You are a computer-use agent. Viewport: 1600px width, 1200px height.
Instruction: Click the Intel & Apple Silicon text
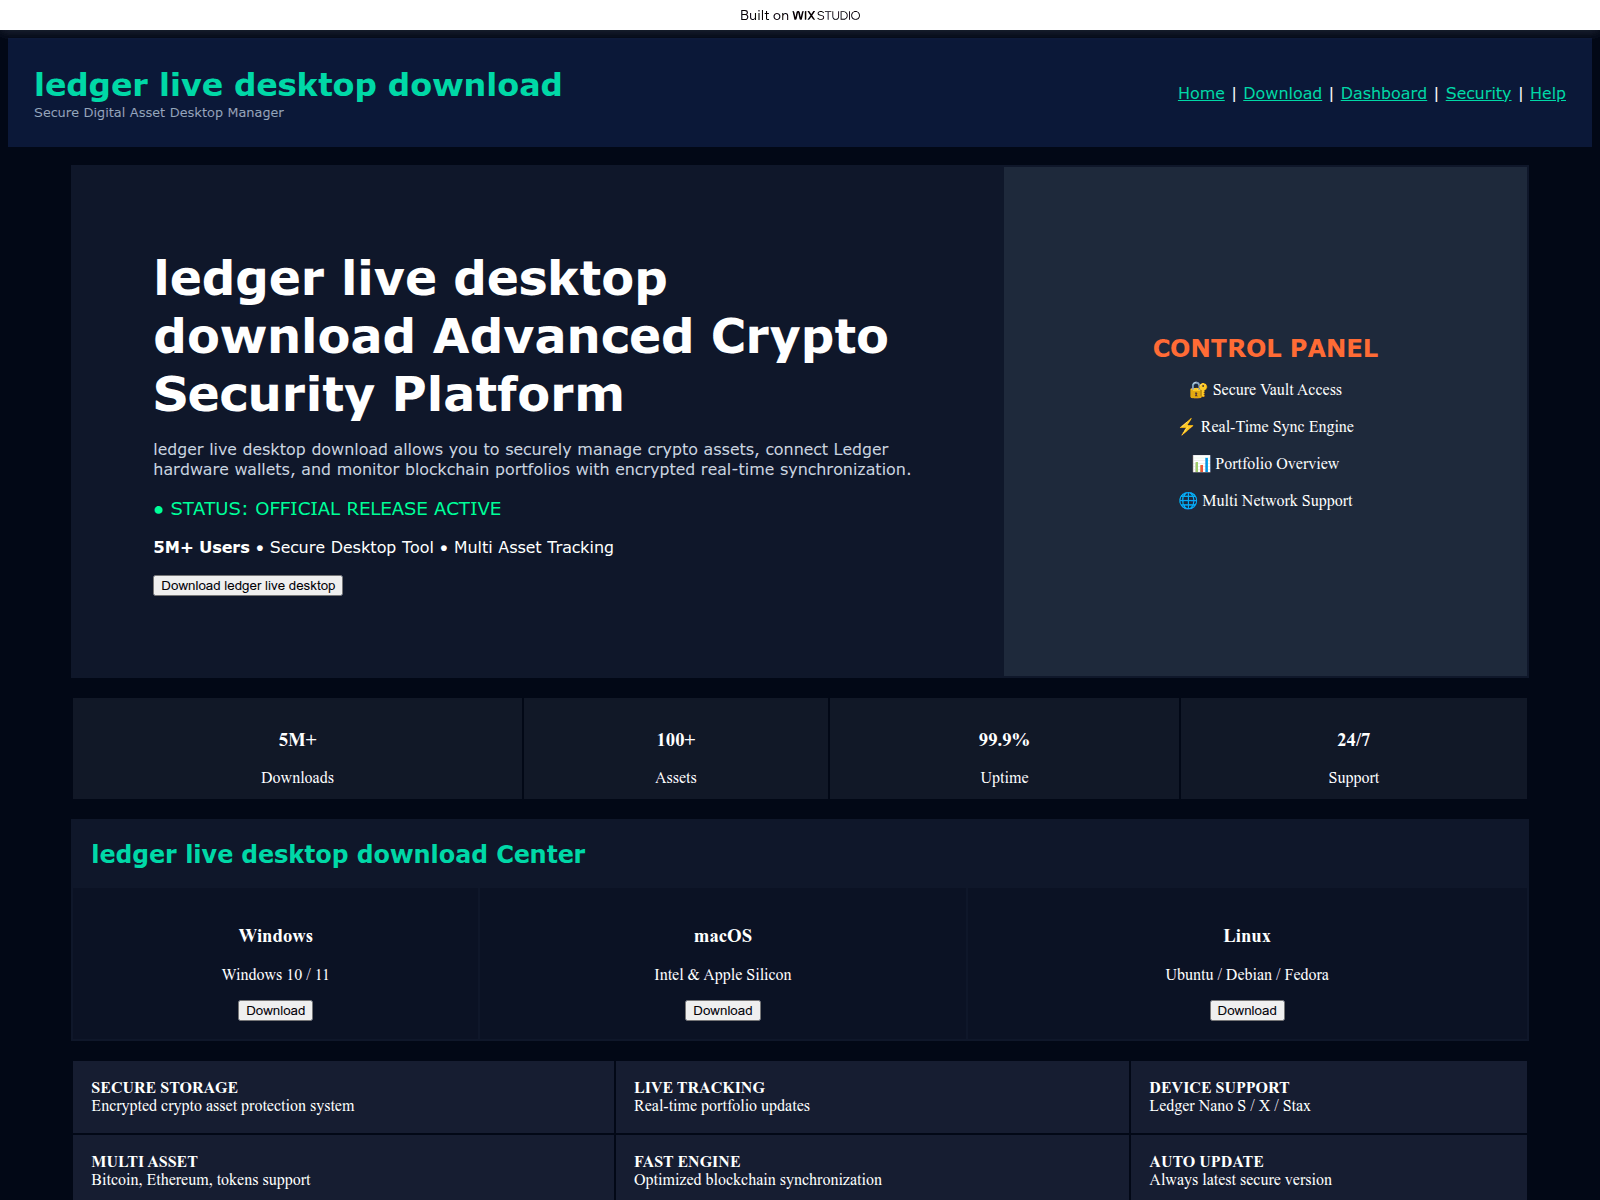[723, 975]
